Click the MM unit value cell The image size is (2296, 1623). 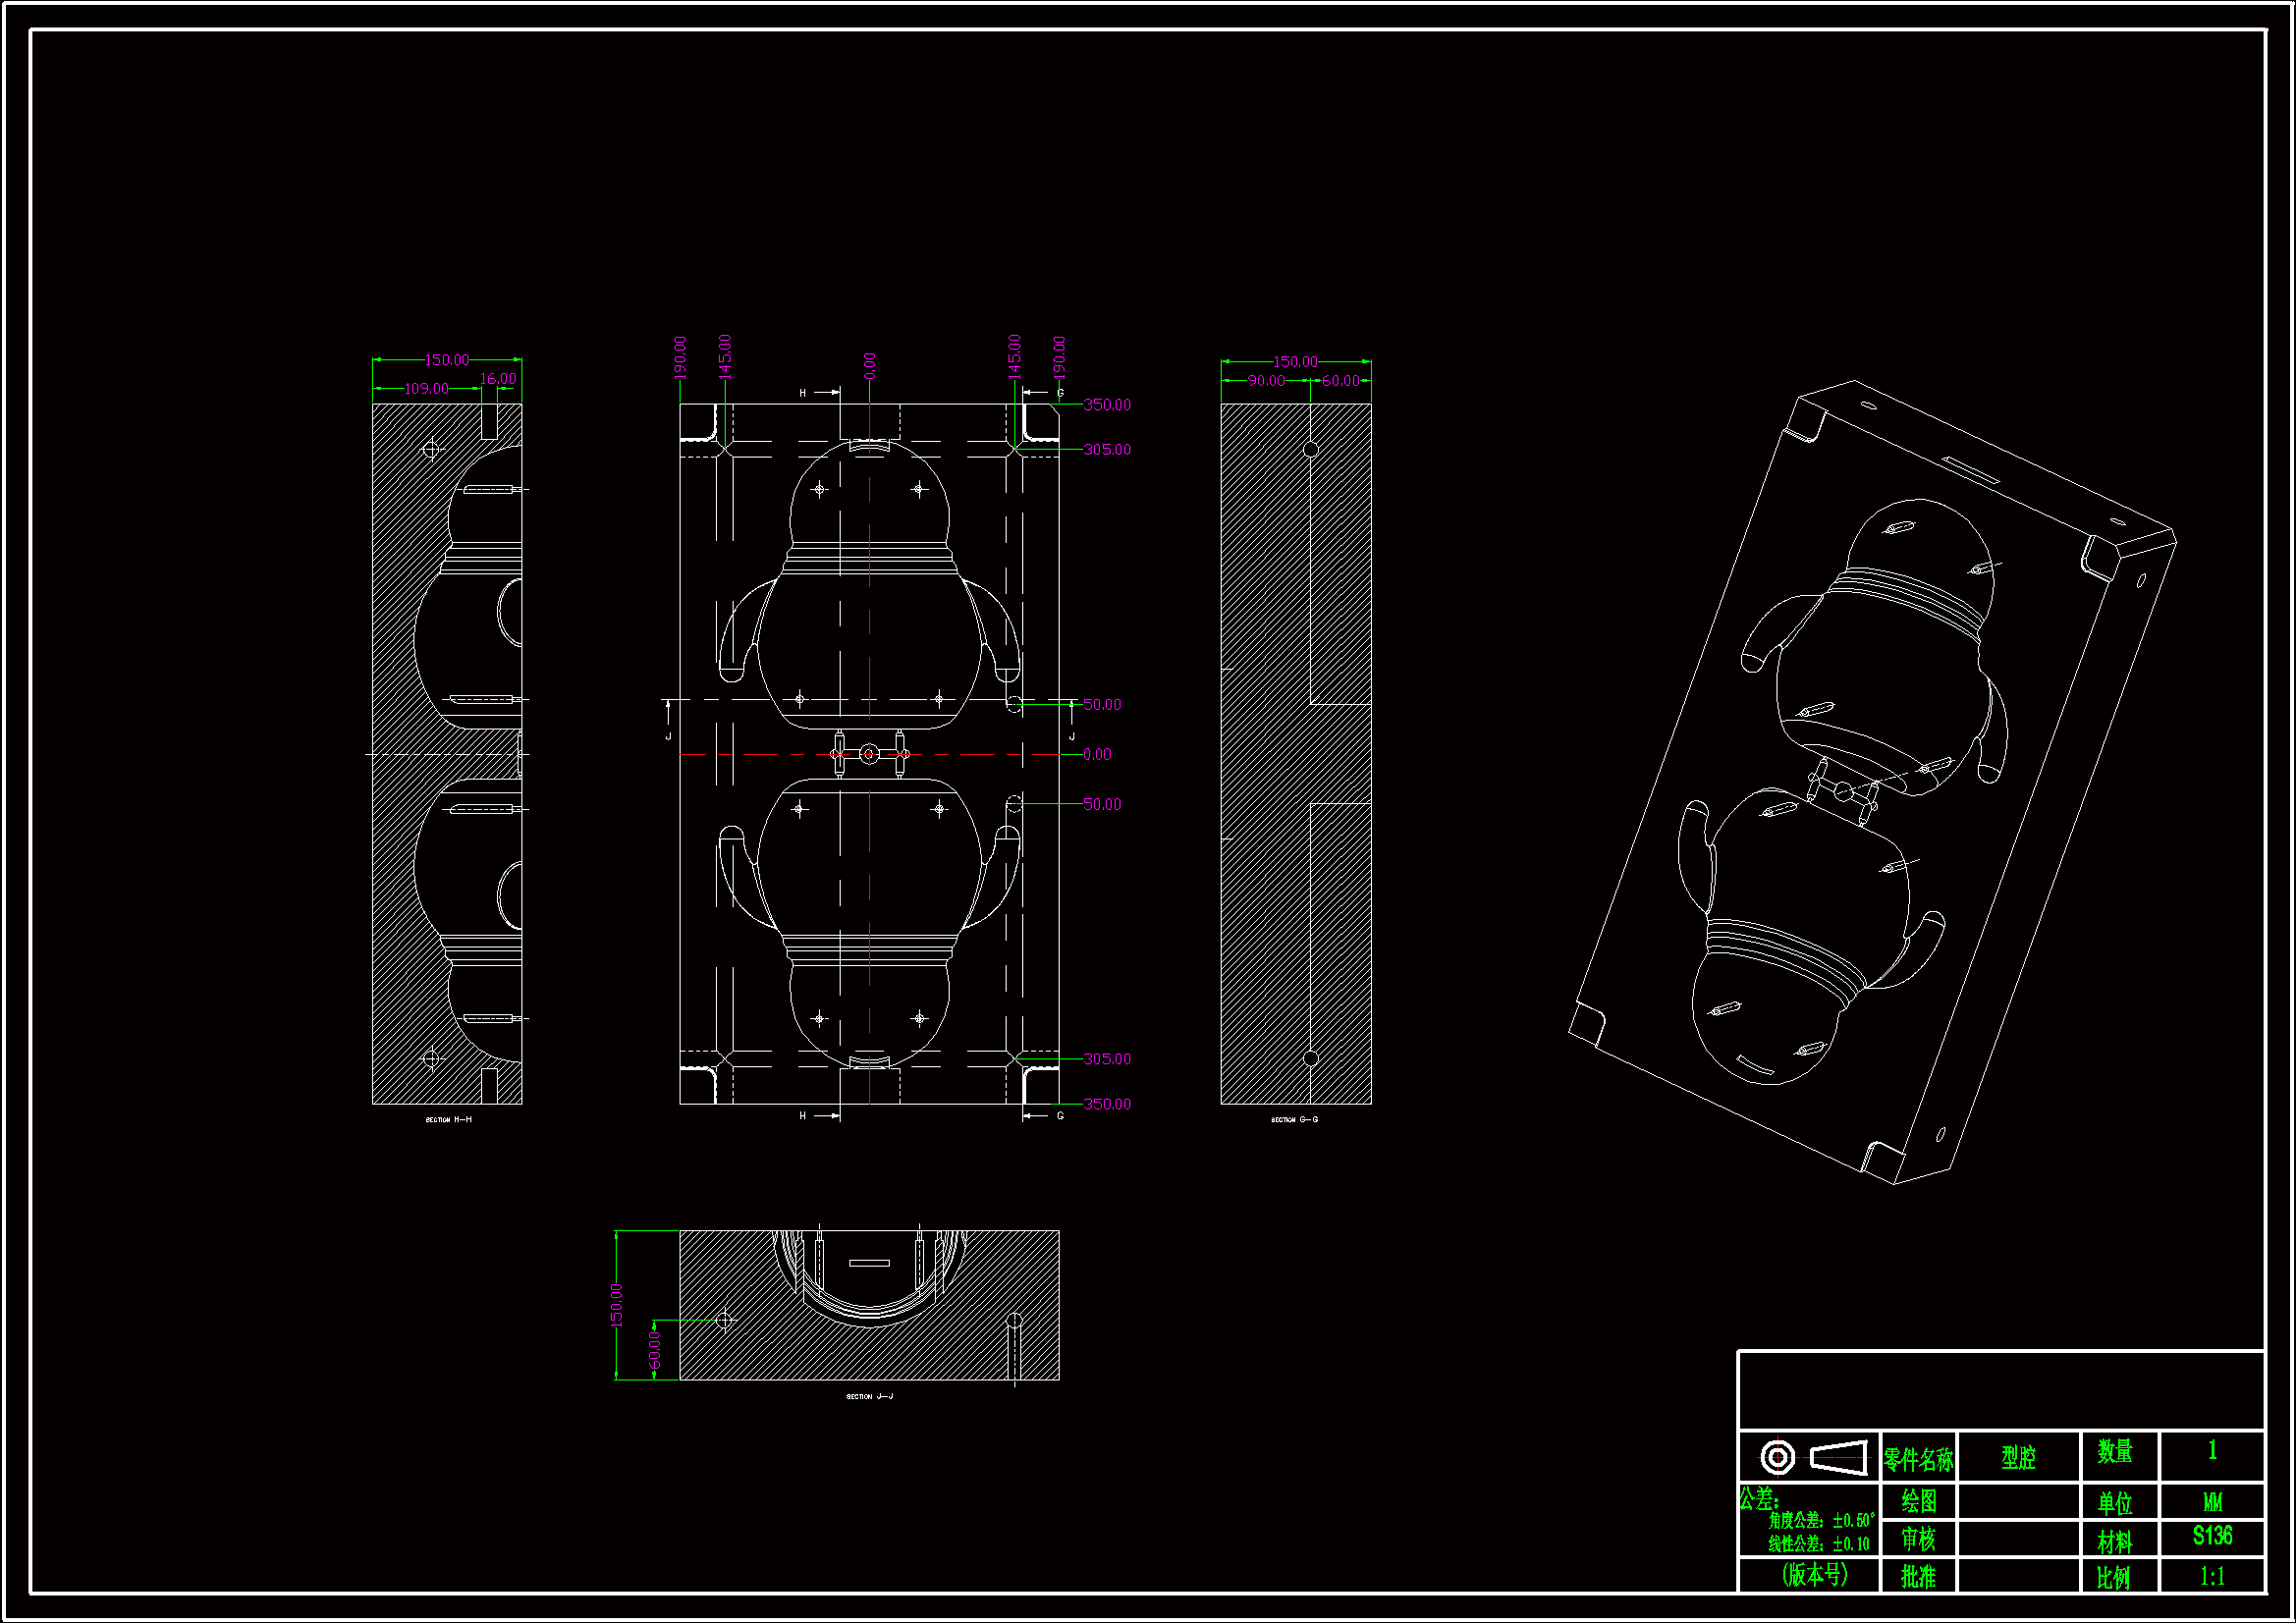[x=2212, y=1502]
